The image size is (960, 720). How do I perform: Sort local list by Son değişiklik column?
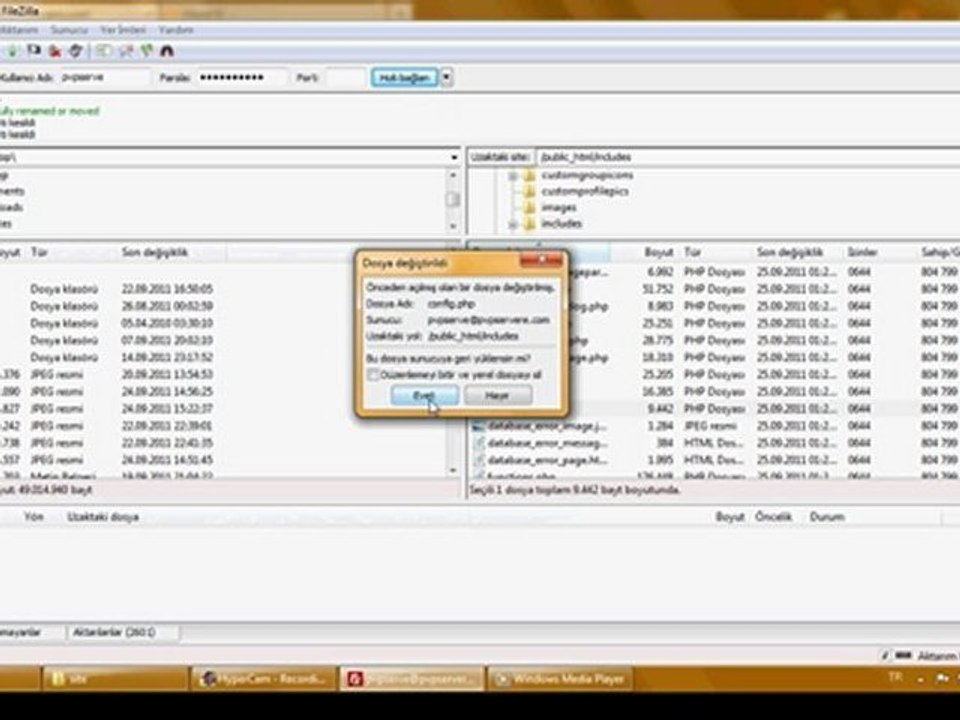pos(154,252)
